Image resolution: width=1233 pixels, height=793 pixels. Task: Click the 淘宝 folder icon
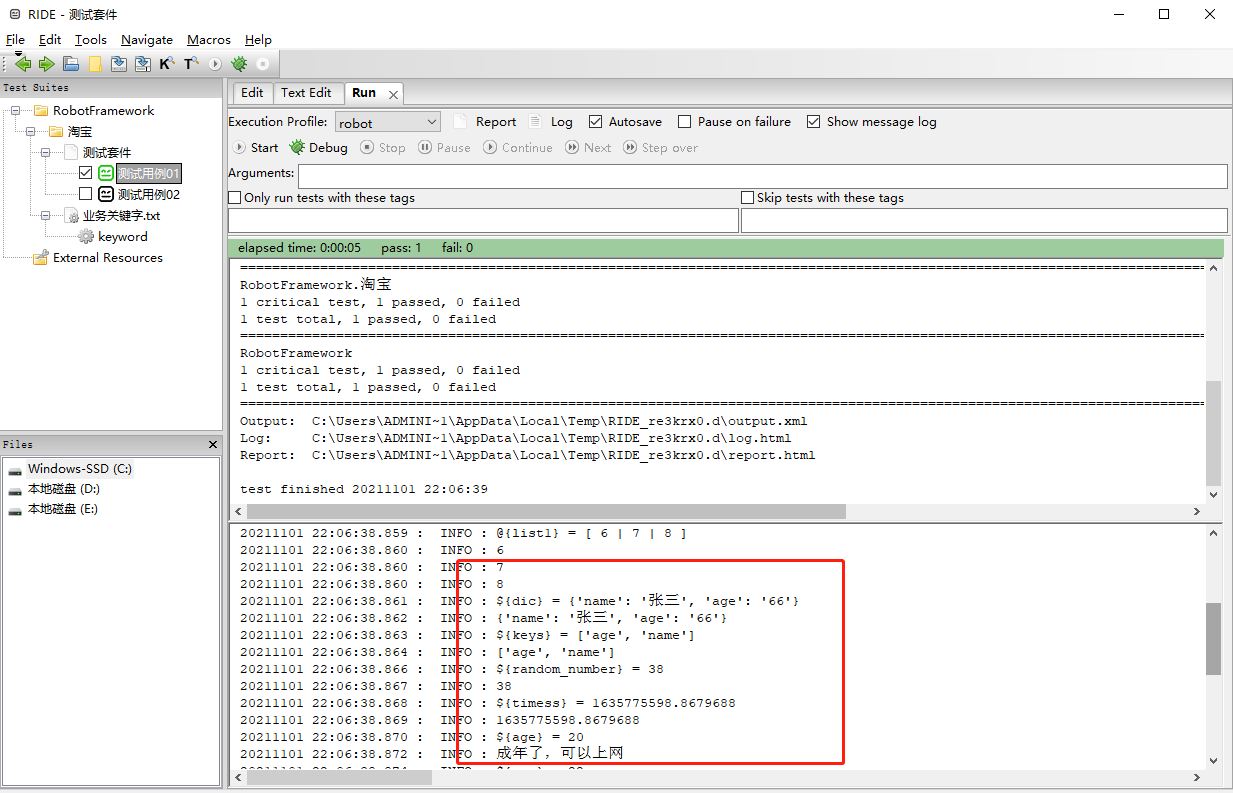click(x=57, y=131)
